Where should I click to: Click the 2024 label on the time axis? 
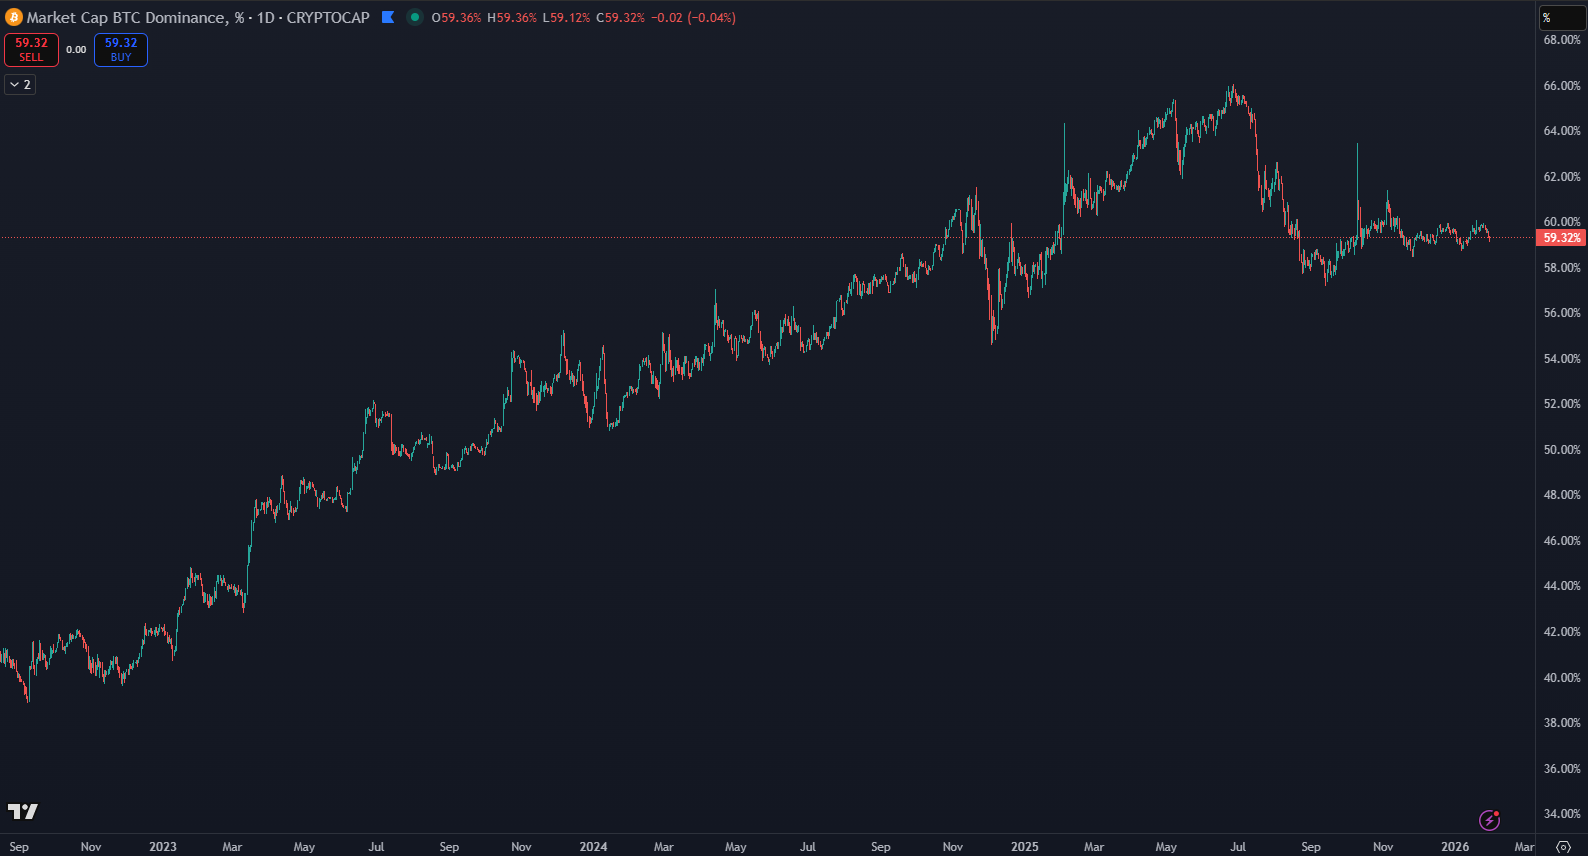[593, 847]
